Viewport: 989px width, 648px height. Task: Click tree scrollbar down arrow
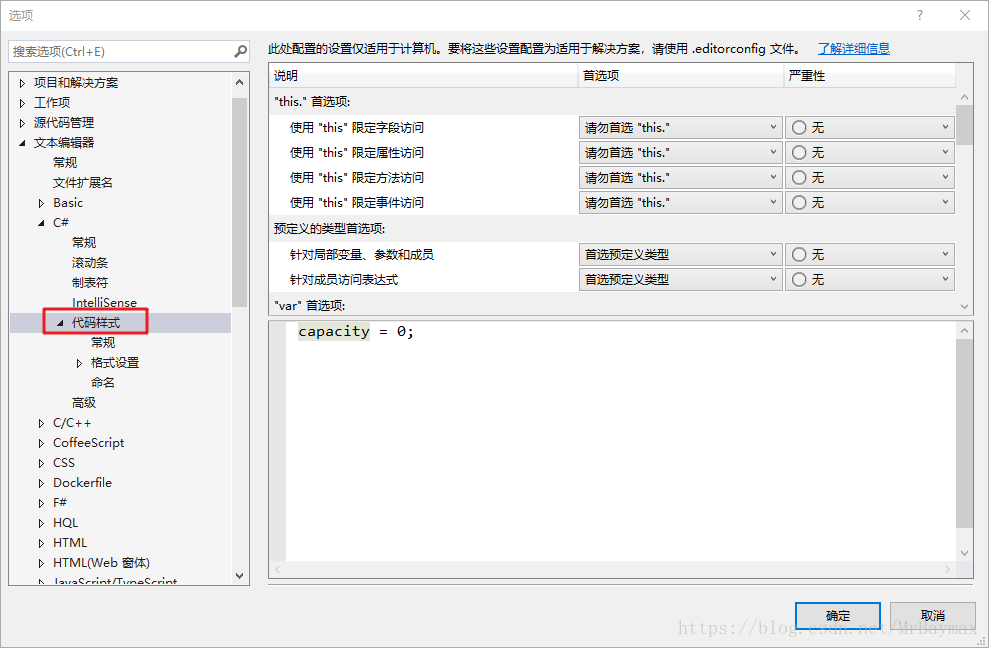click(239, 575)
